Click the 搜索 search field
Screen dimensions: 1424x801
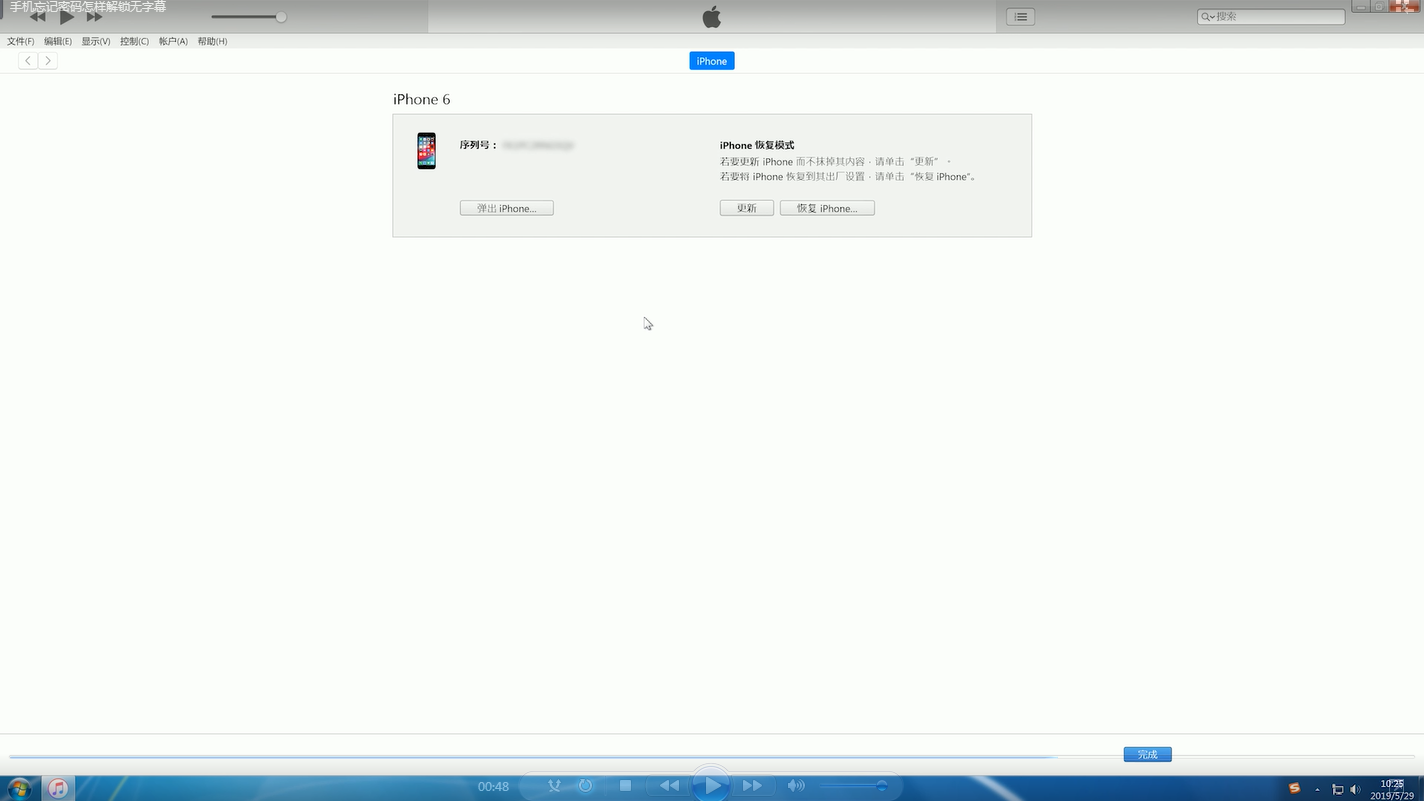(x=1271, y=17)
